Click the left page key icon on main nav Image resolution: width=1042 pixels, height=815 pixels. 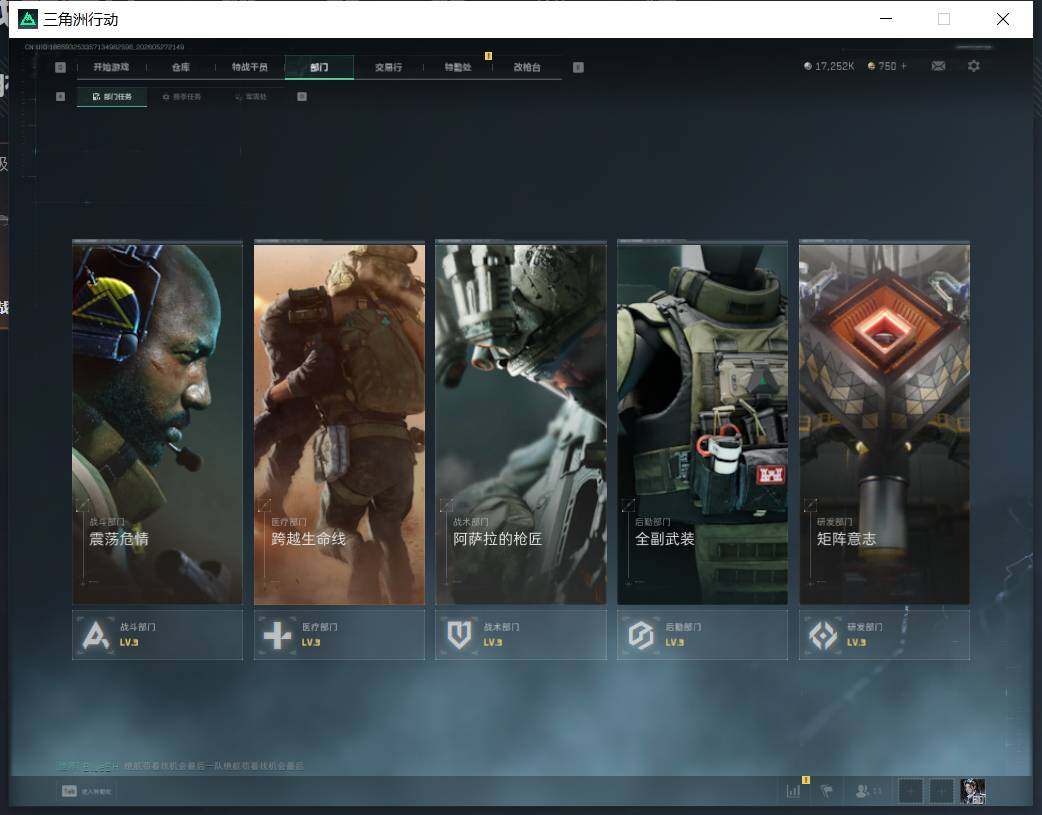pyautogui.click(x=60, y=67)
